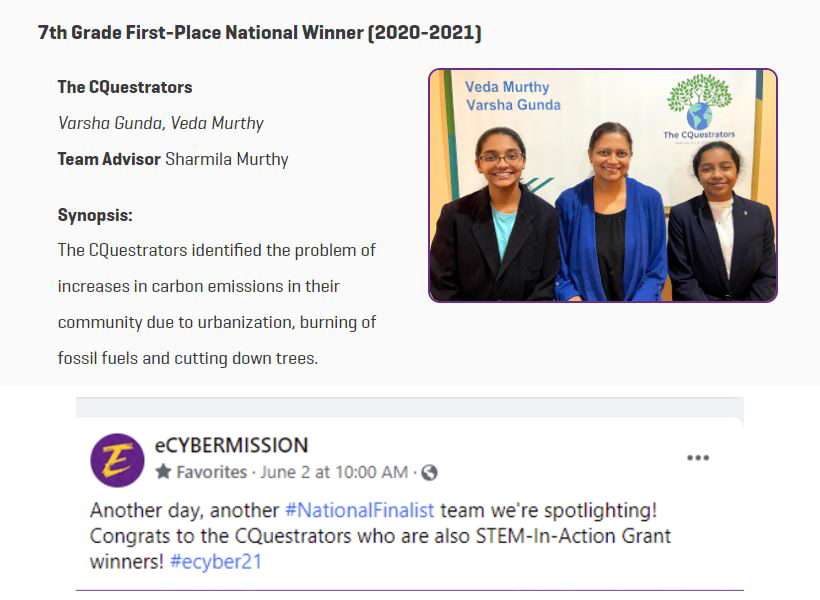This screenshot has height=600, width=820.
Task: Click the Team Advisor Sharmila Murthy line
Action: [x=173, y=159]
